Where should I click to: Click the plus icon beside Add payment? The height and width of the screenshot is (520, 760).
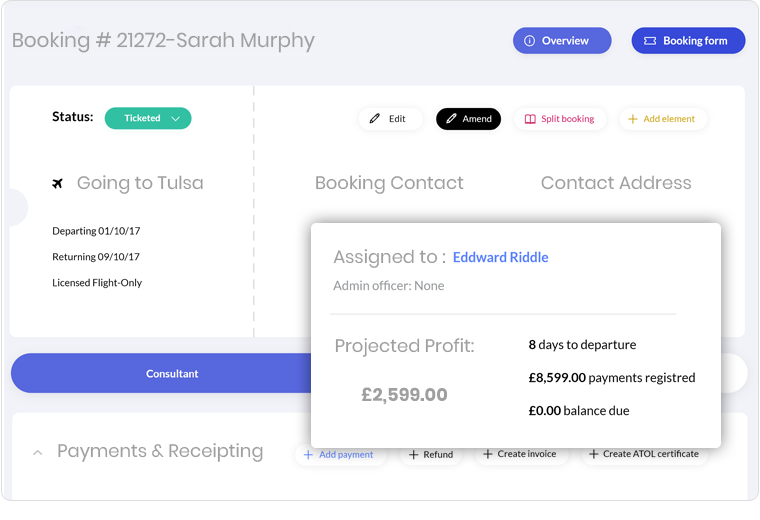pyautogui.click(x=308, y=455)
